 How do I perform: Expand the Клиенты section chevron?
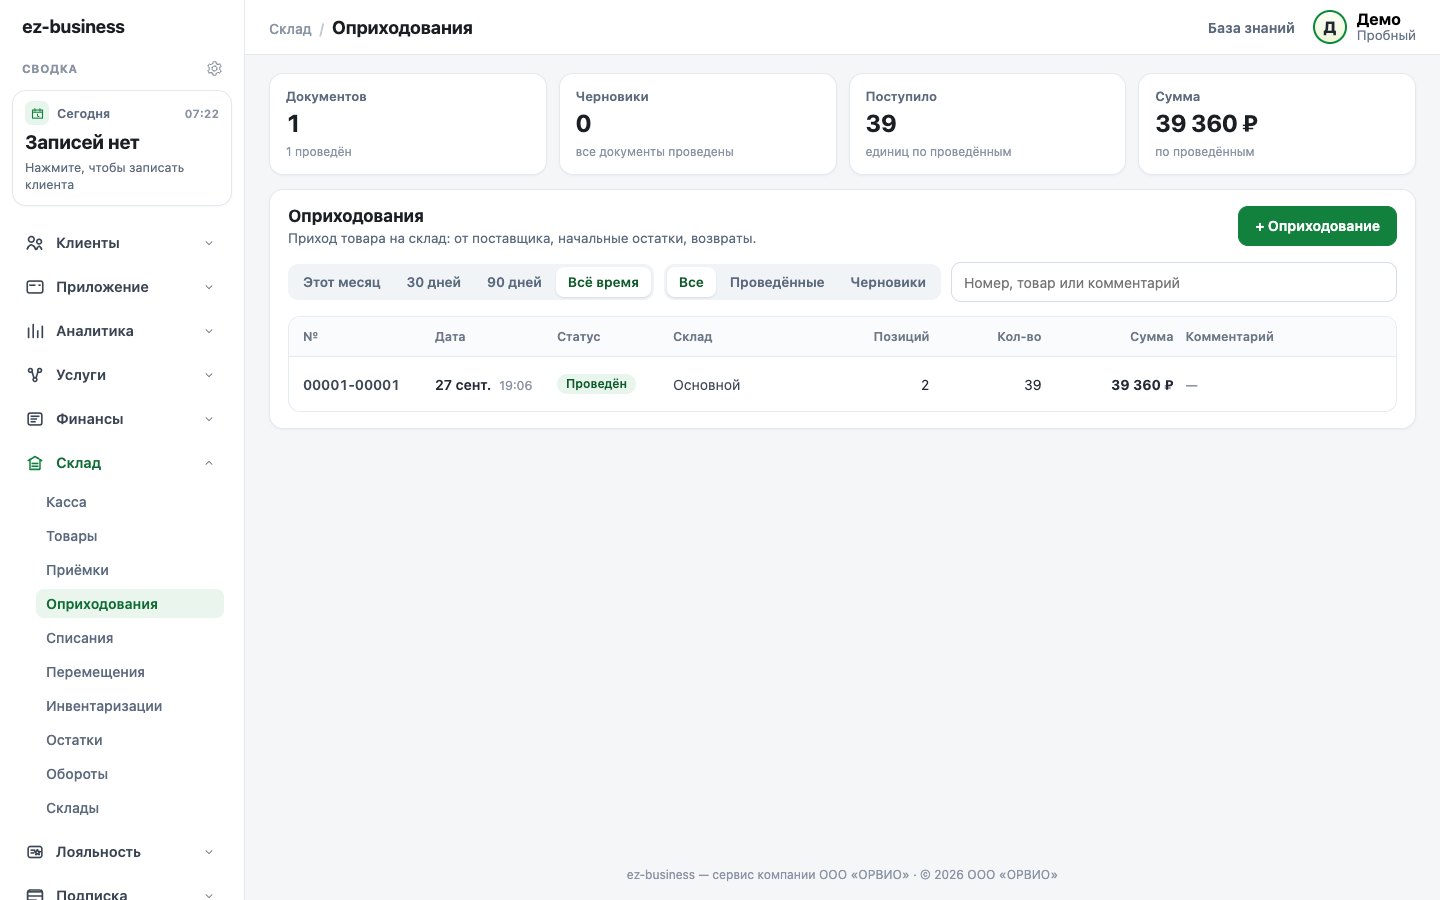209,243
